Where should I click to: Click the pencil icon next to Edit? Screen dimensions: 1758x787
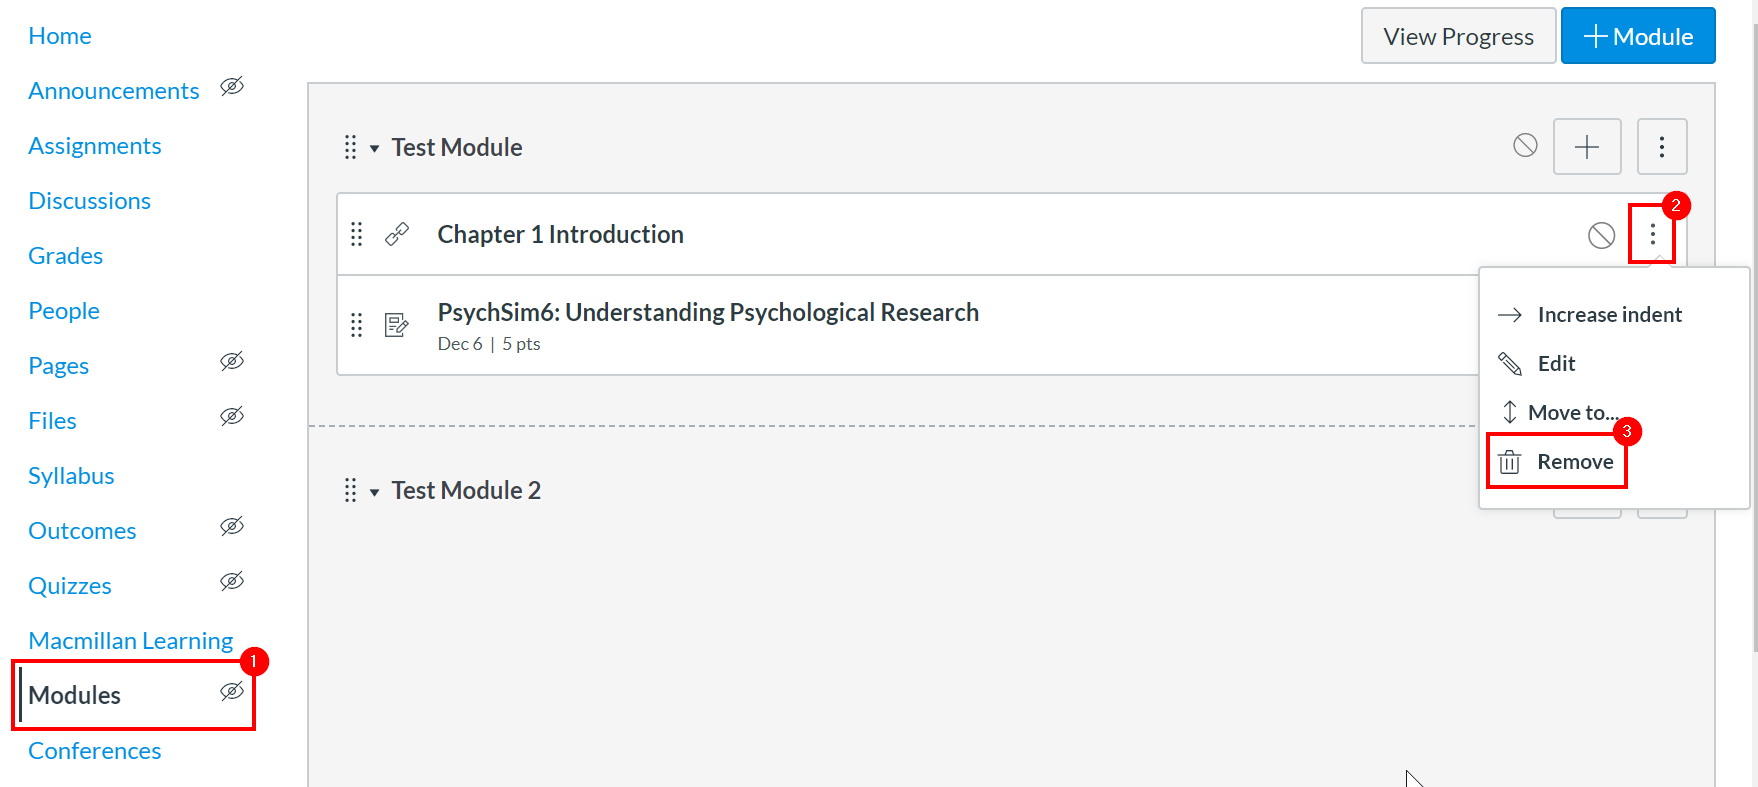pyautogui.click(x=1509, y=363)
